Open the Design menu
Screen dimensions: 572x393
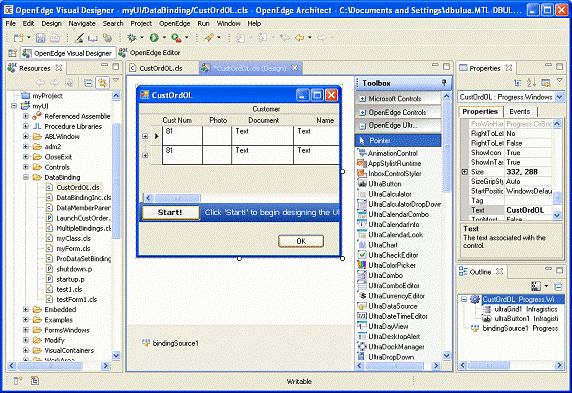coord(51,23)
